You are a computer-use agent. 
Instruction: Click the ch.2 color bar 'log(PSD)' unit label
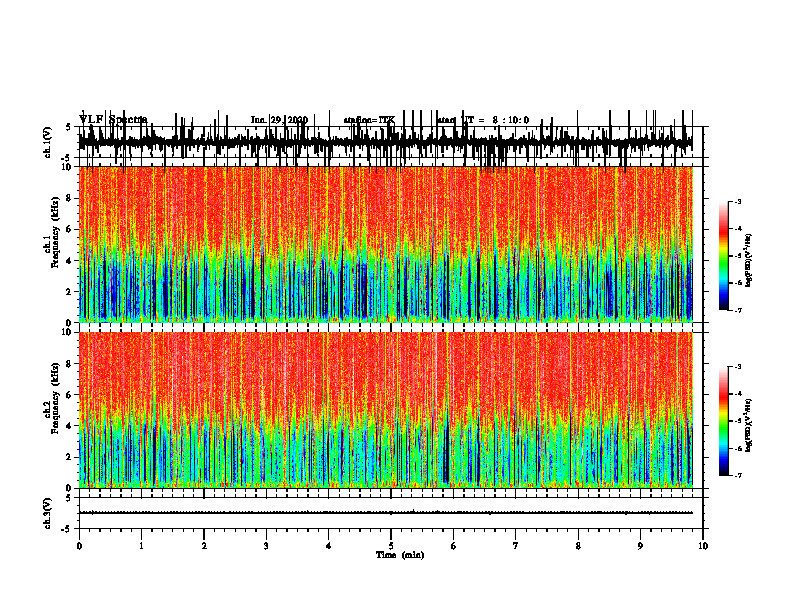click(x=750, y=425)
